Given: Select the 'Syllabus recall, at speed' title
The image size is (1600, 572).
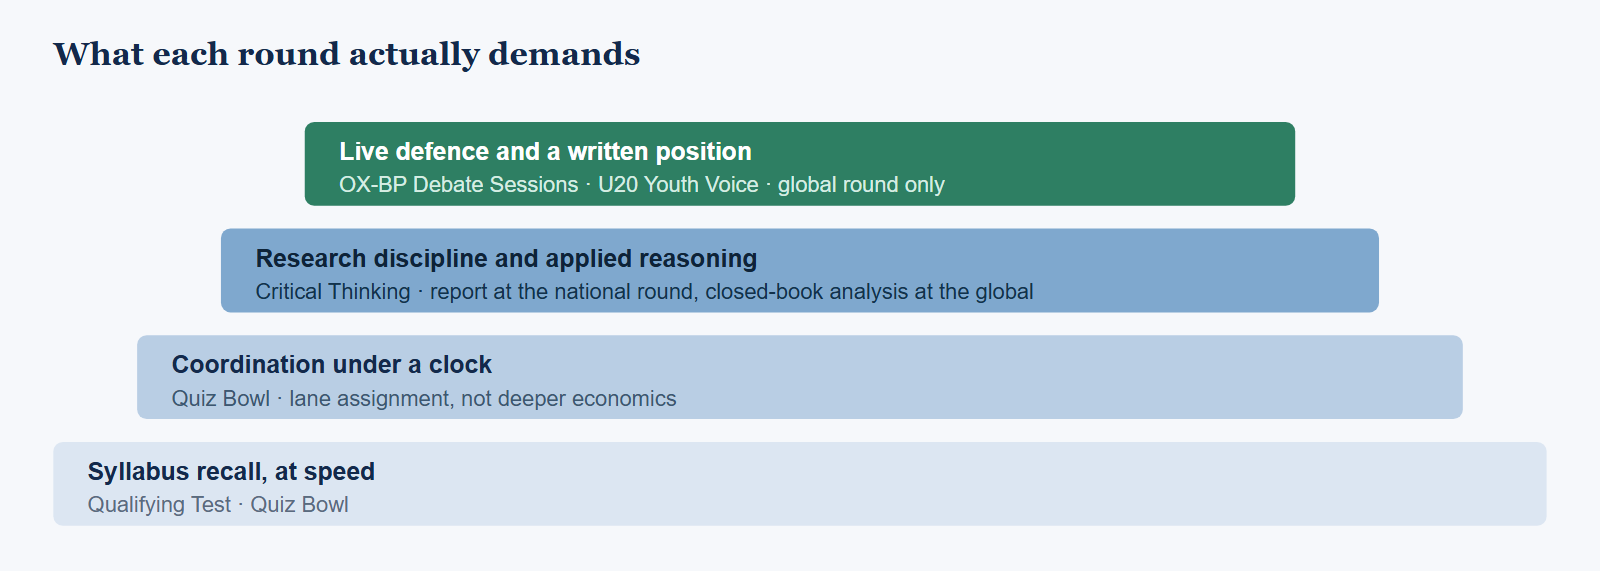Looking at the screenshot, I should tap(231, 471).
